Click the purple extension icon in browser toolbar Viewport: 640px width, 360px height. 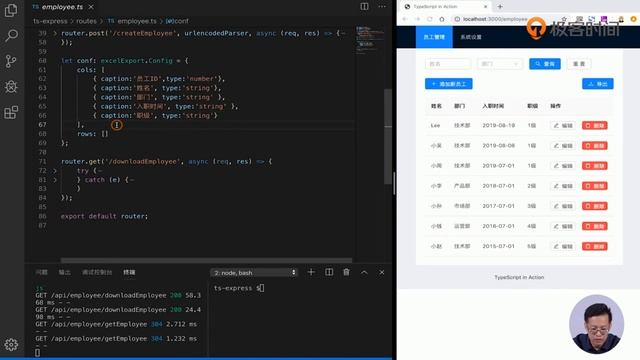[604, 19]
